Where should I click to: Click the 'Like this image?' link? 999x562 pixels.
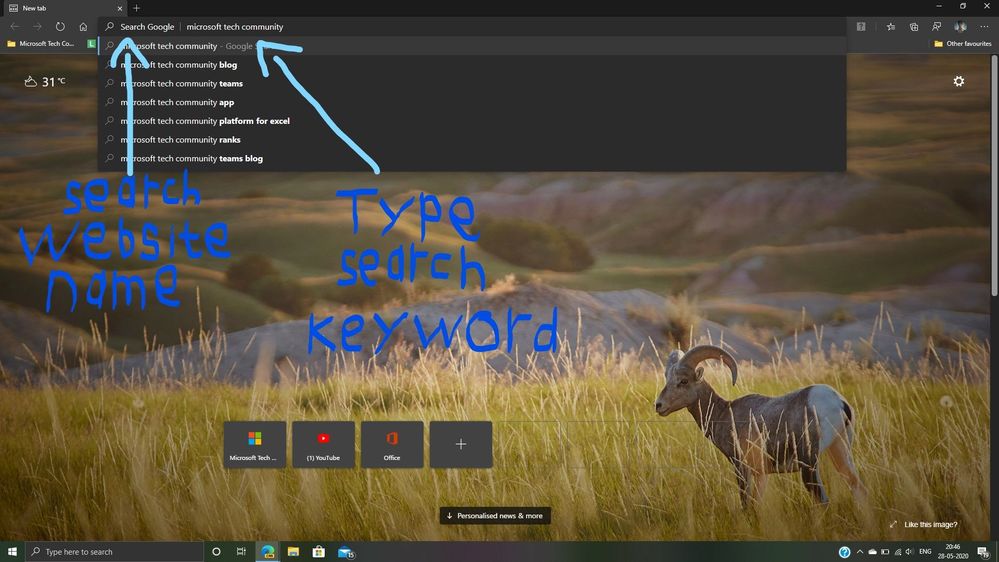924,524
